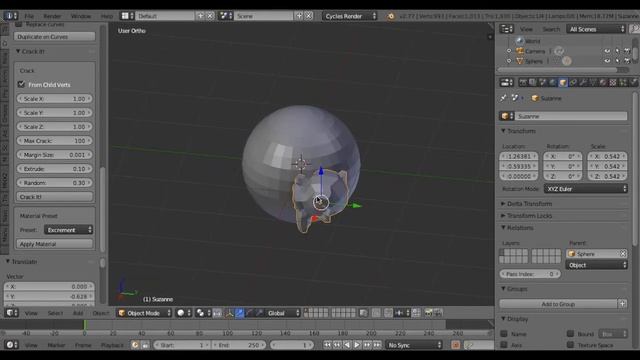Open Particles properties tab icon

623,82
